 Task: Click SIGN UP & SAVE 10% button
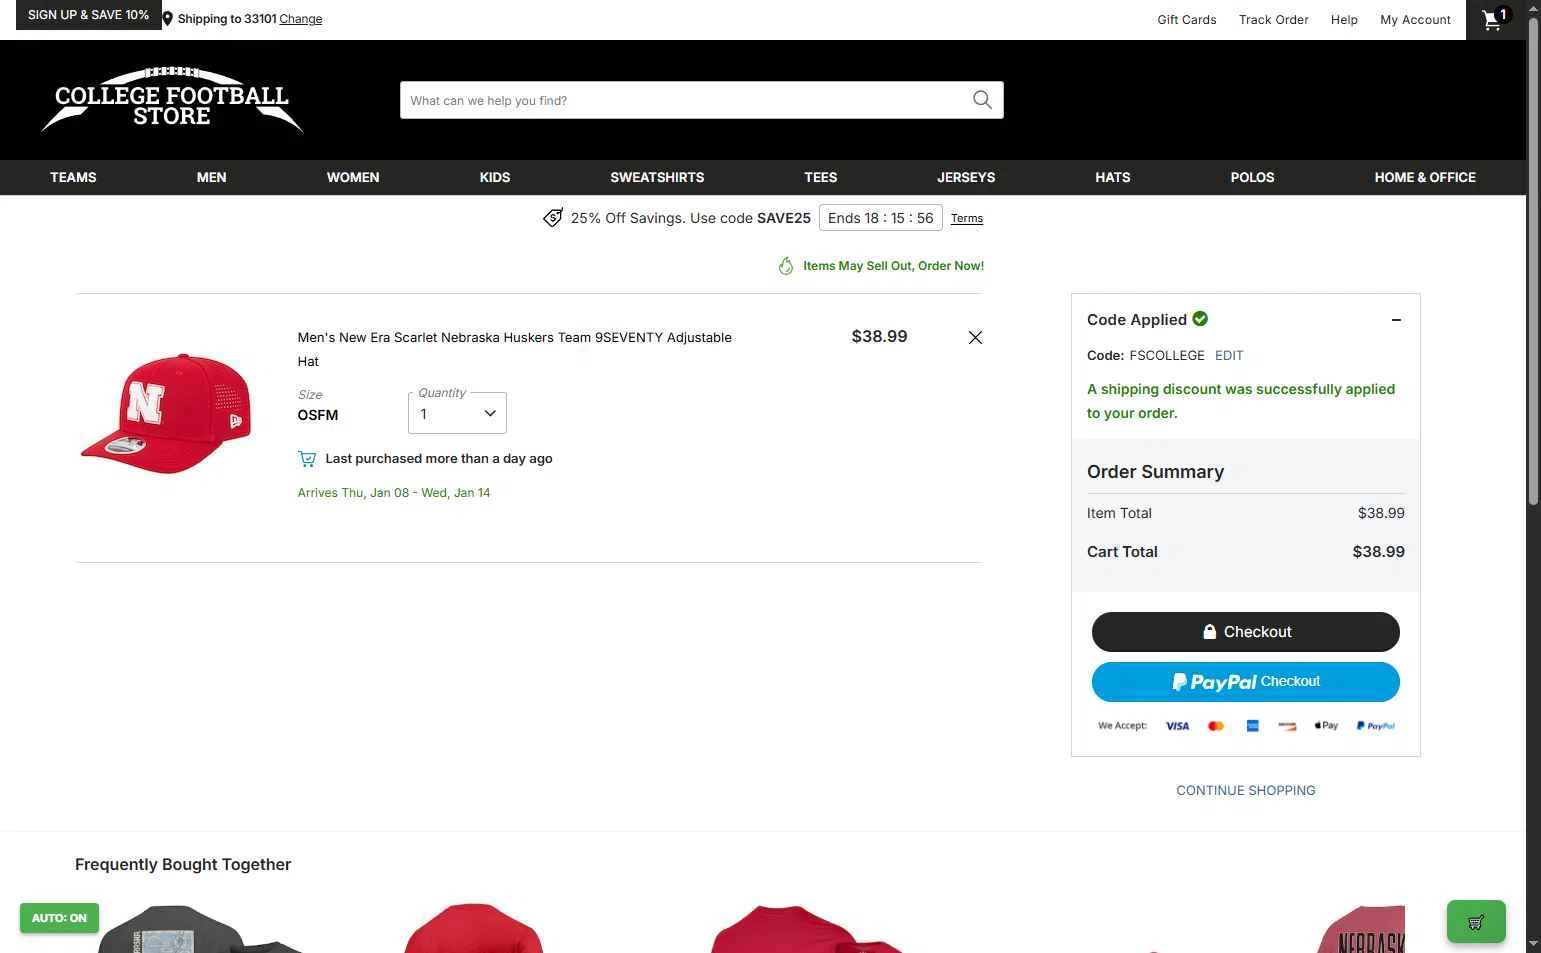(88, 15)
